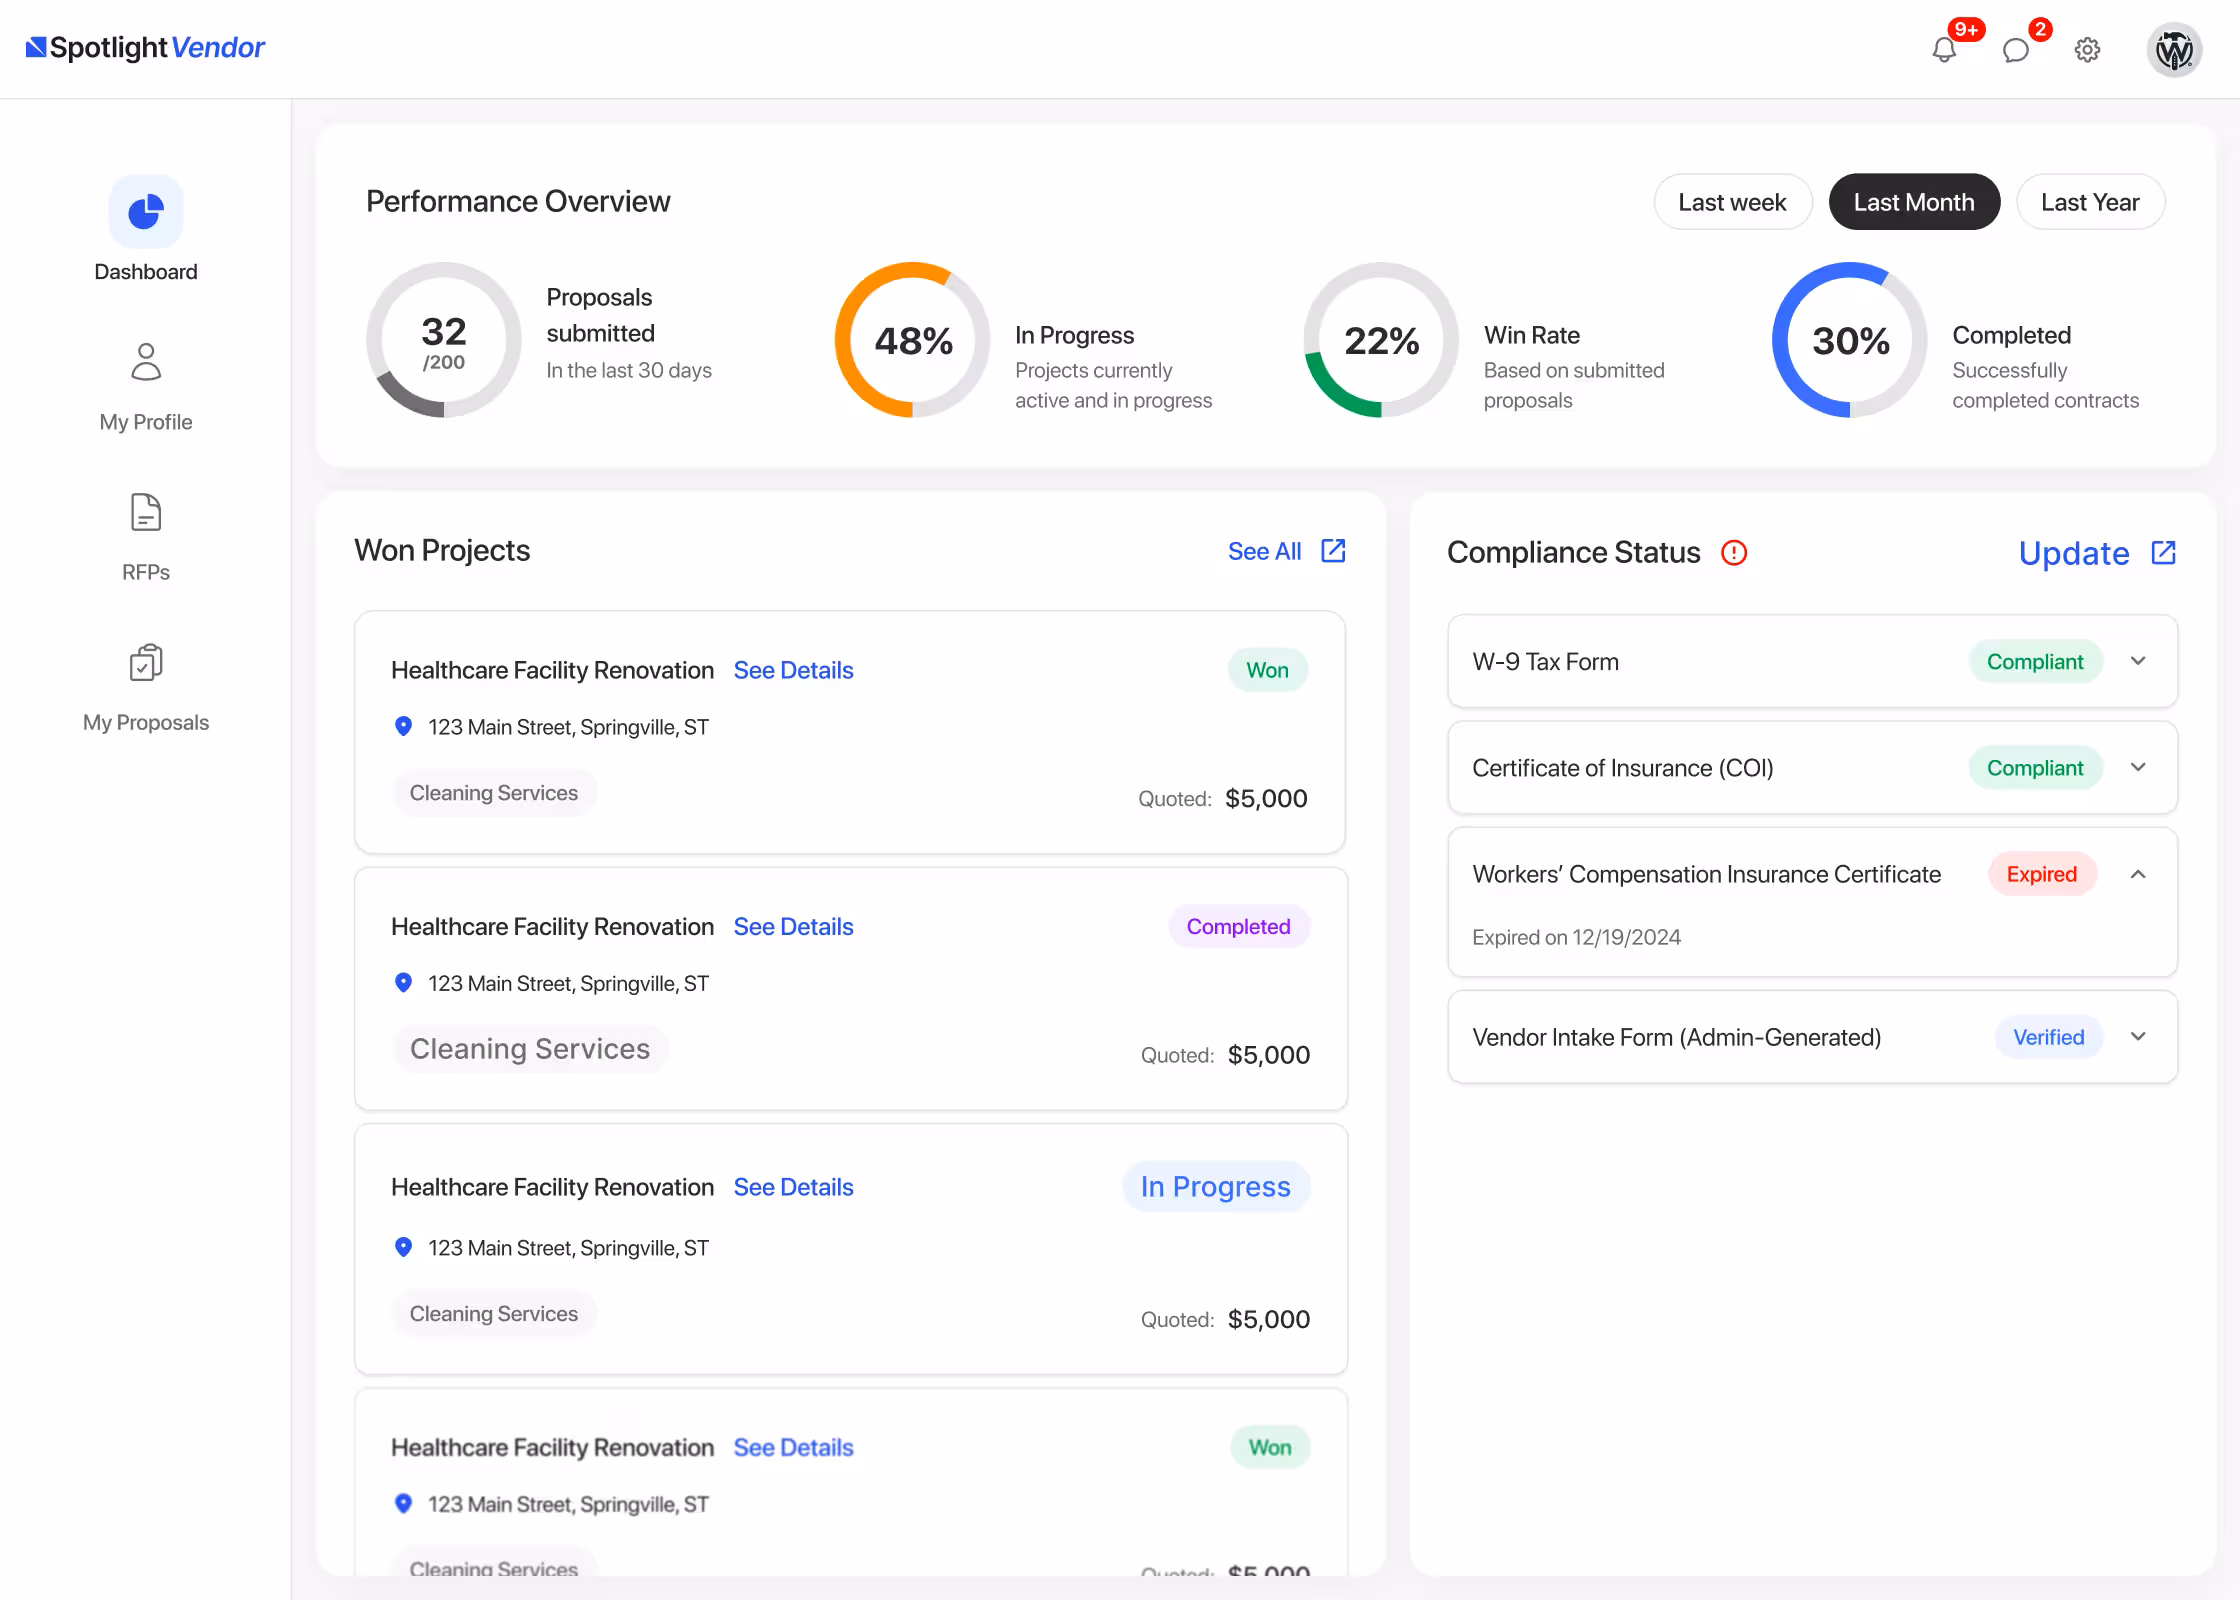Expand the Vendor Intake Form row
This screenshot has height=1600, width=2240.
point(2138,1036)
